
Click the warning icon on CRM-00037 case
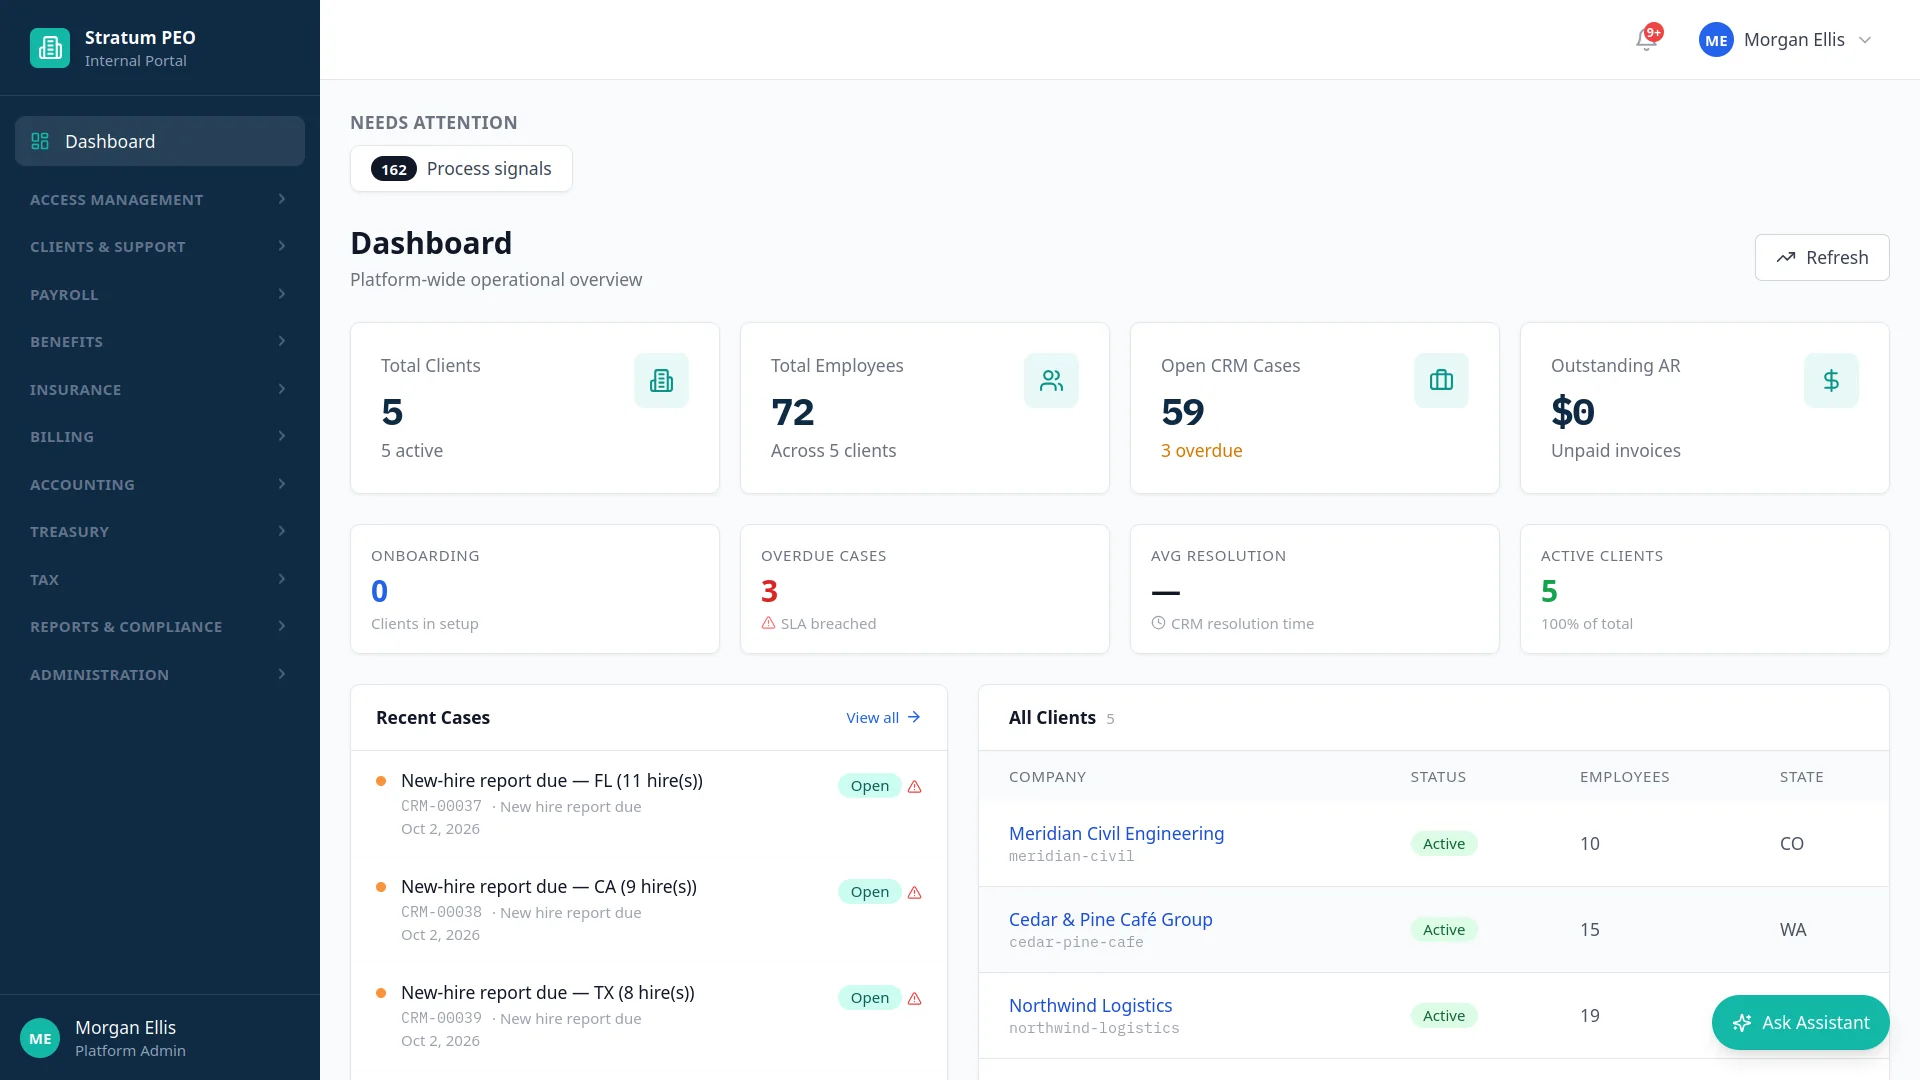(914, 786)
